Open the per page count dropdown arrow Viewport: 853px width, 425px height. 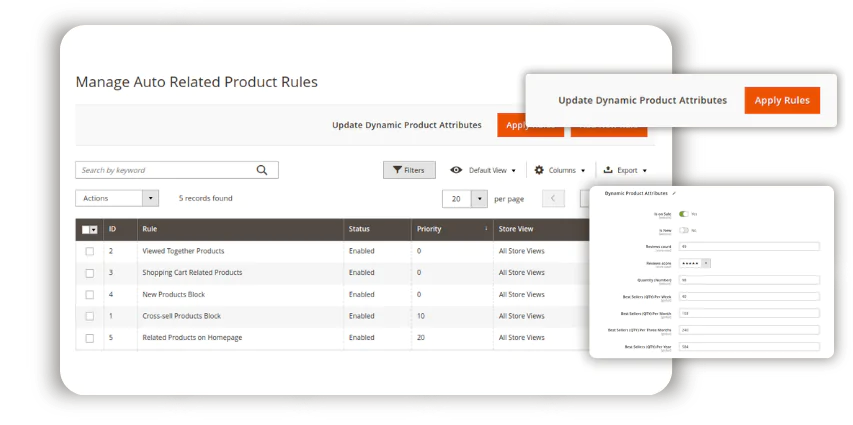(x=479, y=199)
